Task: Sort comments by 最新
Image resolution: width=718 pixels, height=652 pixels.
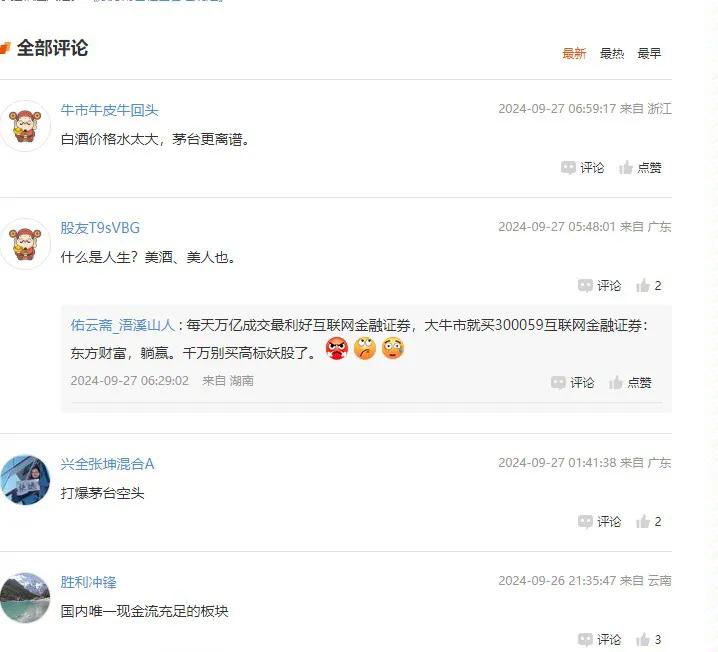Action: [x=574, y=54]
